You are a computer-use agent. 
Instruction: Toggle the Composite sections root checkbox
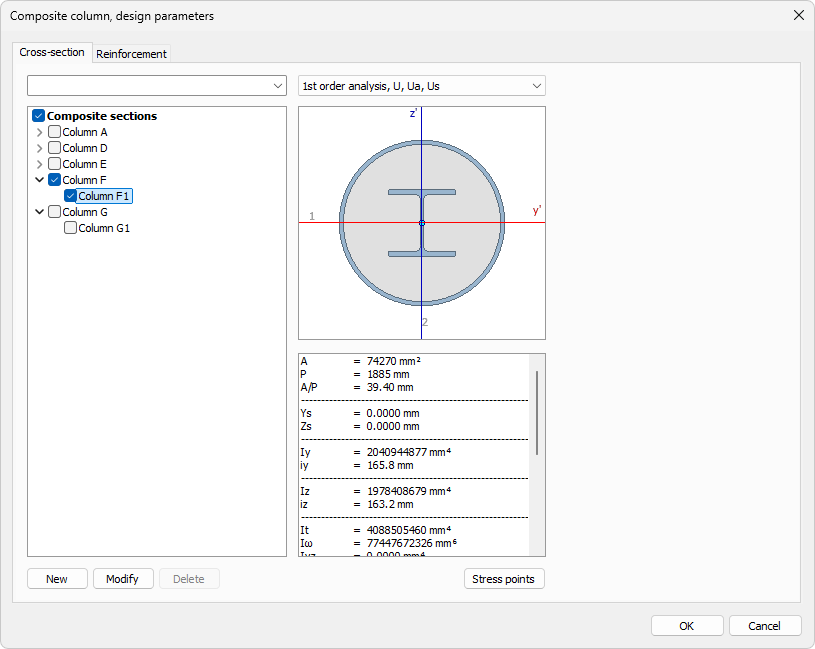point(38,115)
